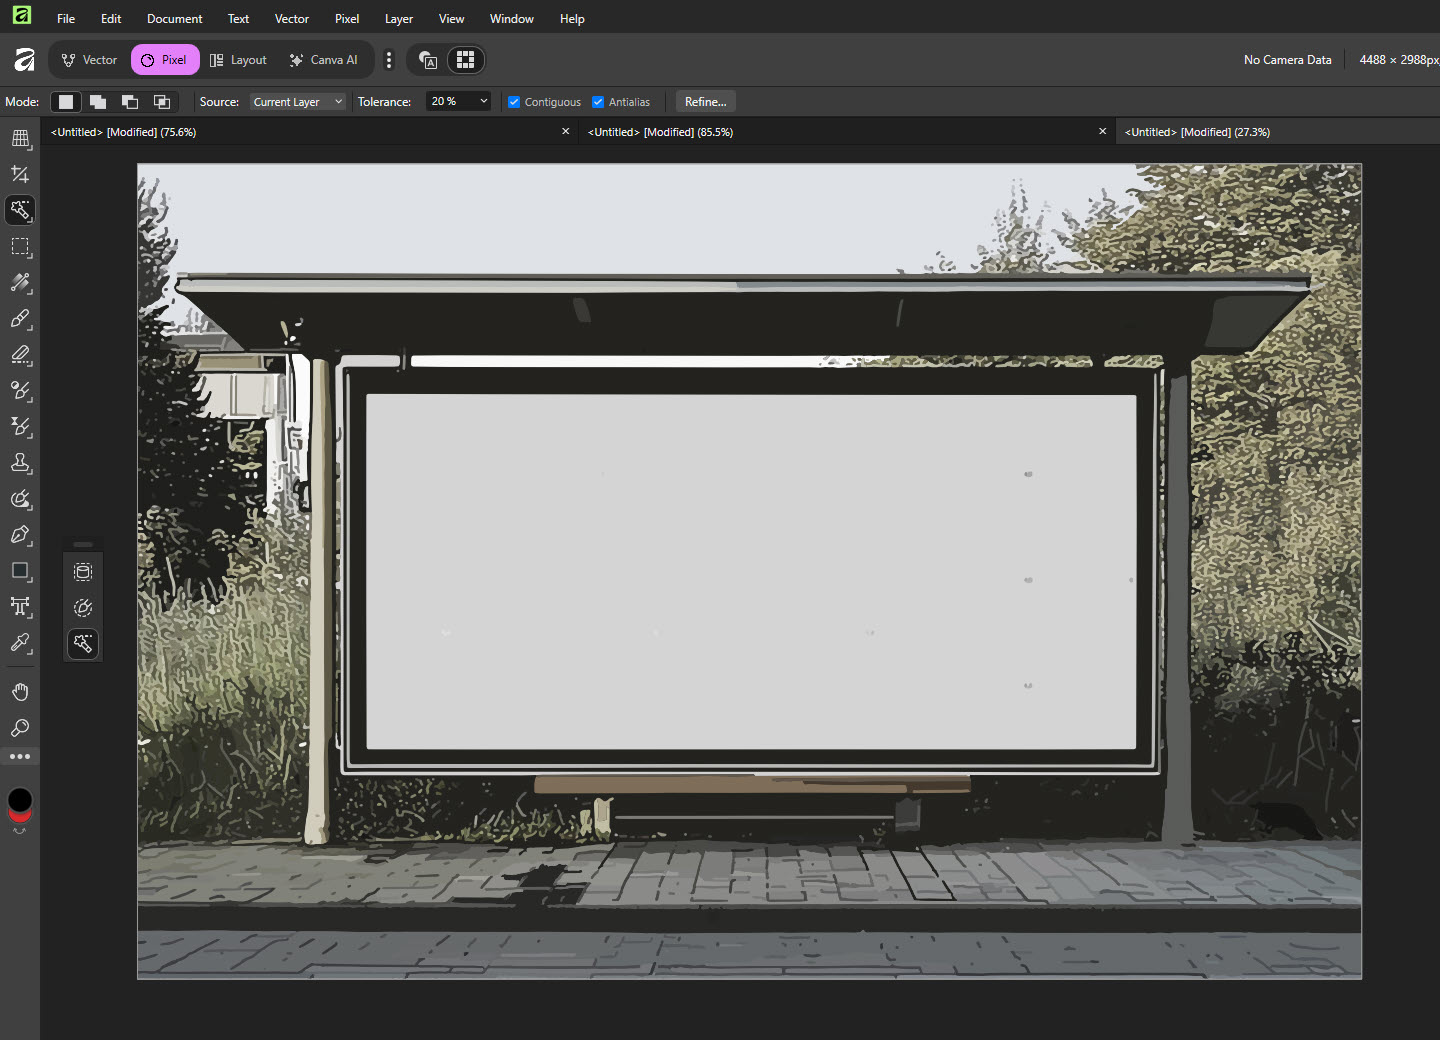Open the Edit menu

pyautogui.click(x=111, y=19)
